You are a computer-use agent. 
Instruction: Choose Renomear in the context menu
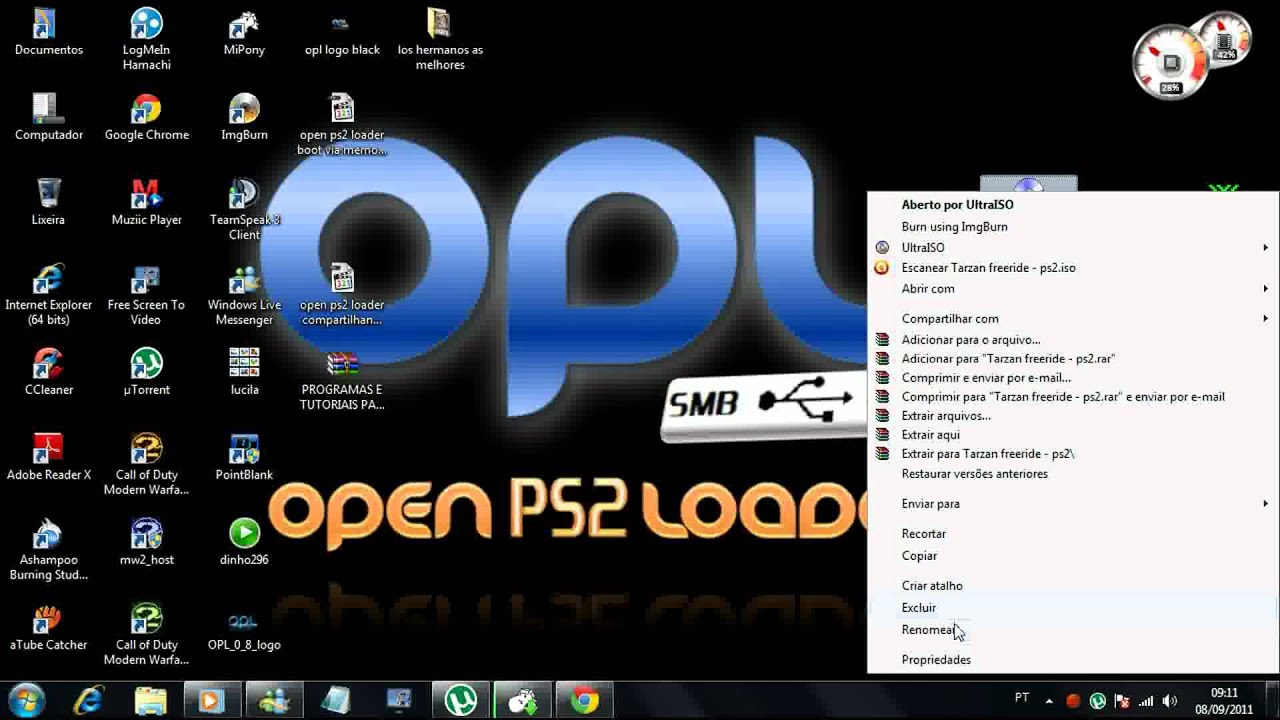coord(1072,630)
